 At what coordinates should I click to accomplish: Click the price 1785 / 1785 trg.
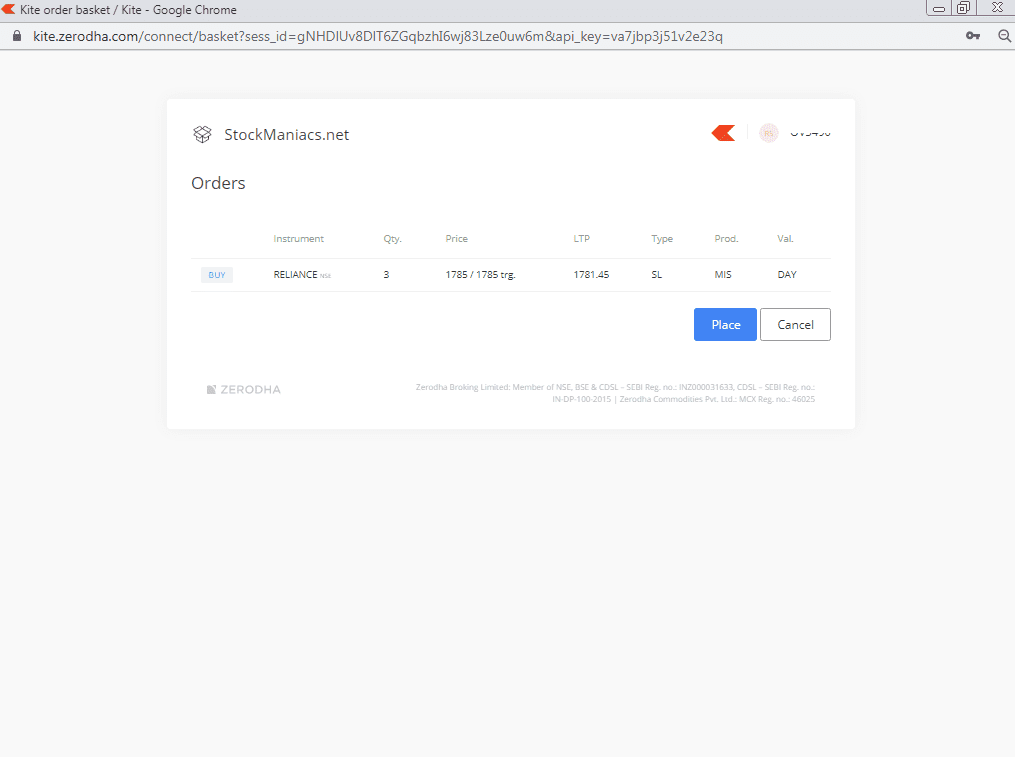tap(480, 275)
